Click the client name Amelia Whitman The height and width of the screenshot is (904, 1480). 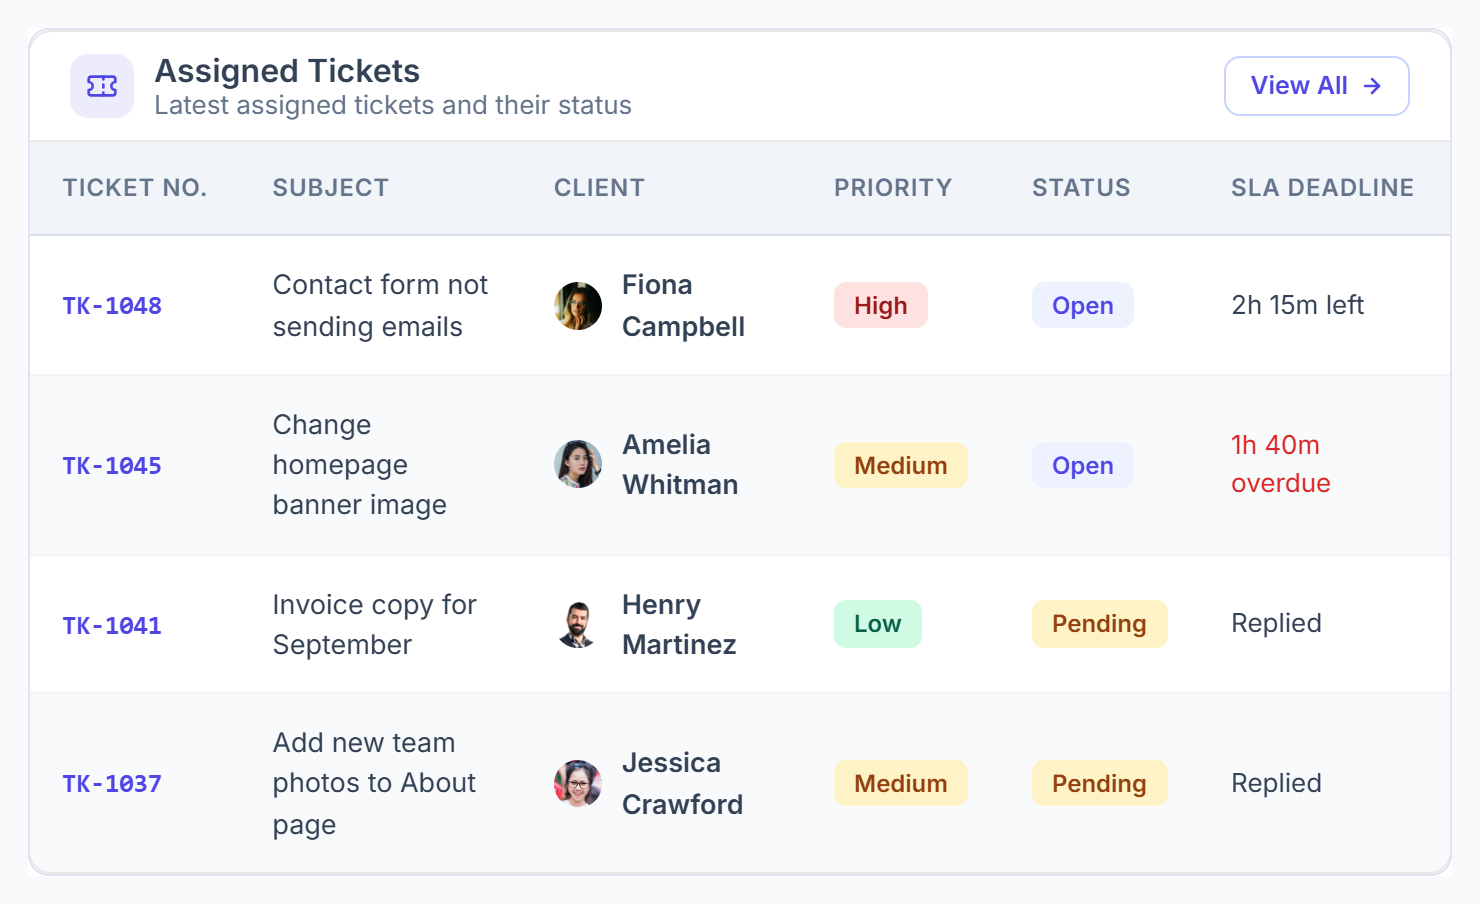click(680, 465)
